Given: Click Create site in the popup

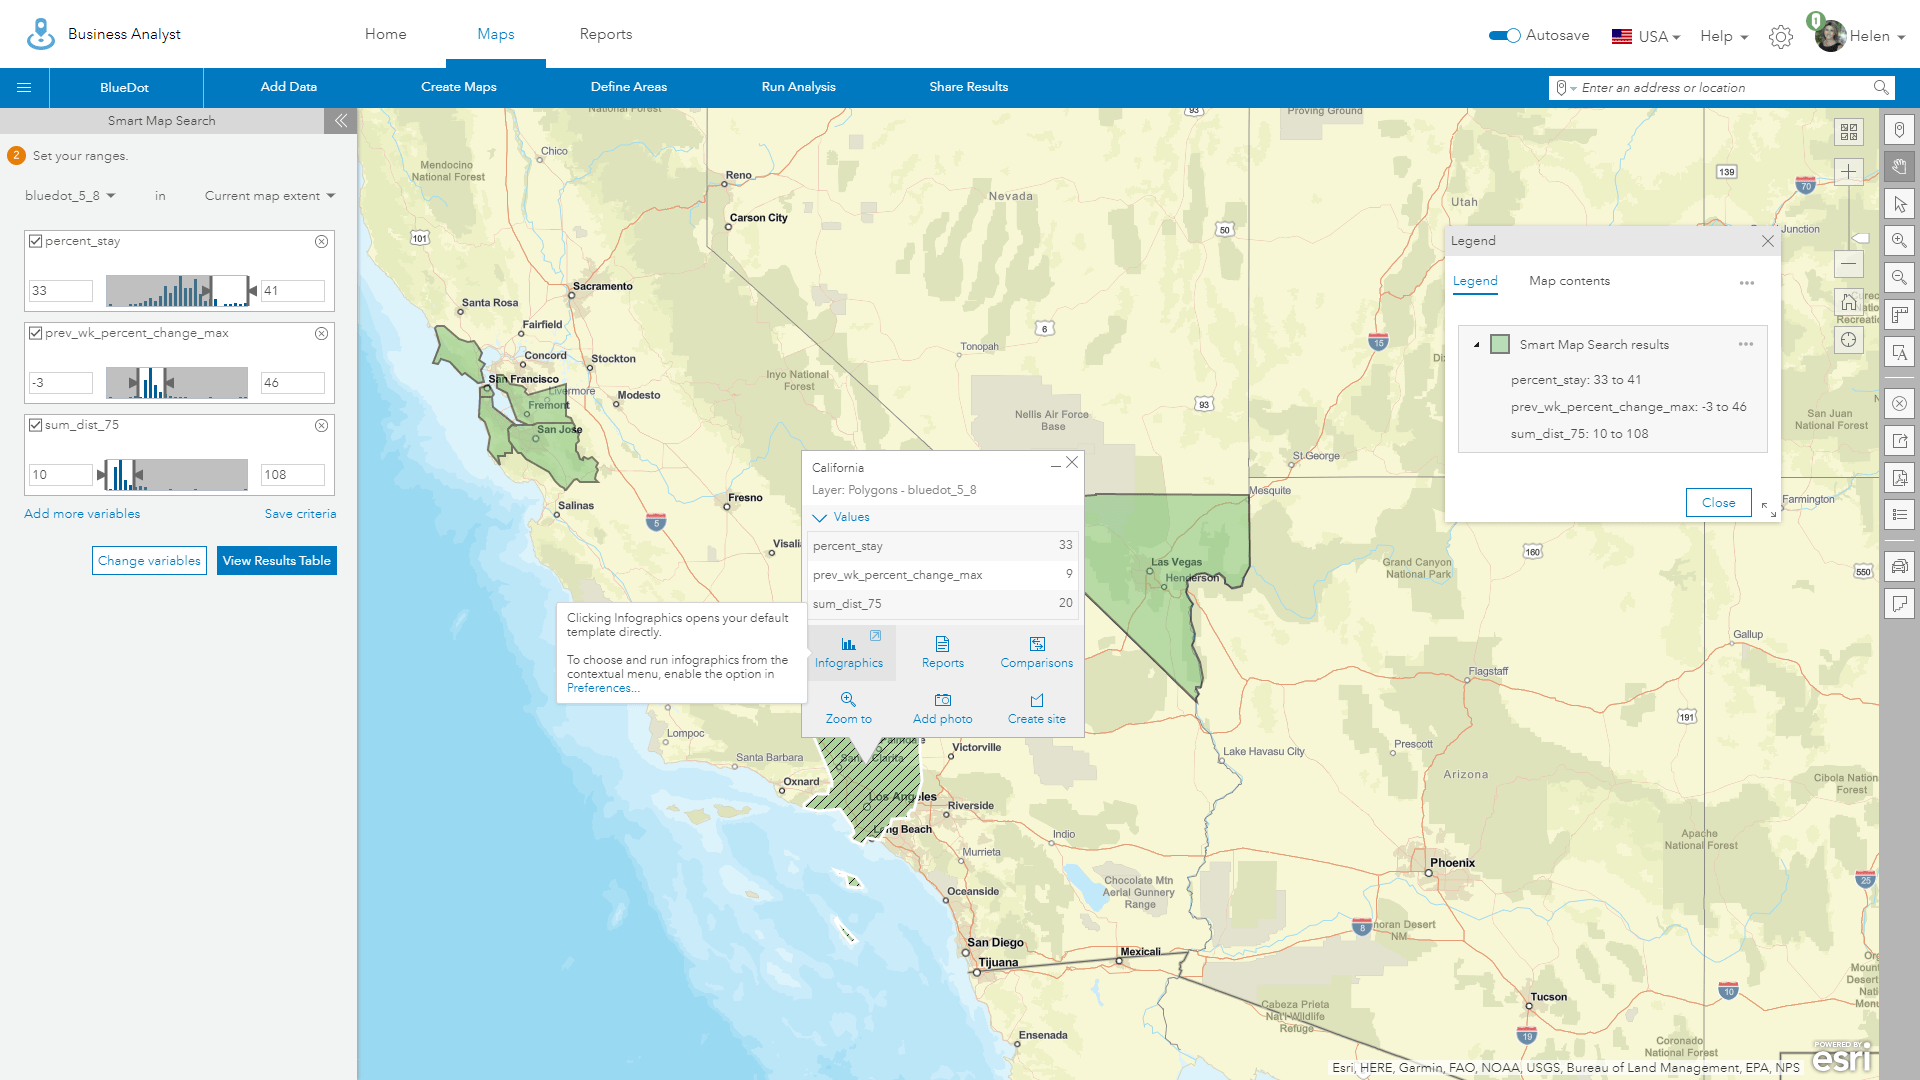Looking at the screenshot, I should (x=1036, y=708).
